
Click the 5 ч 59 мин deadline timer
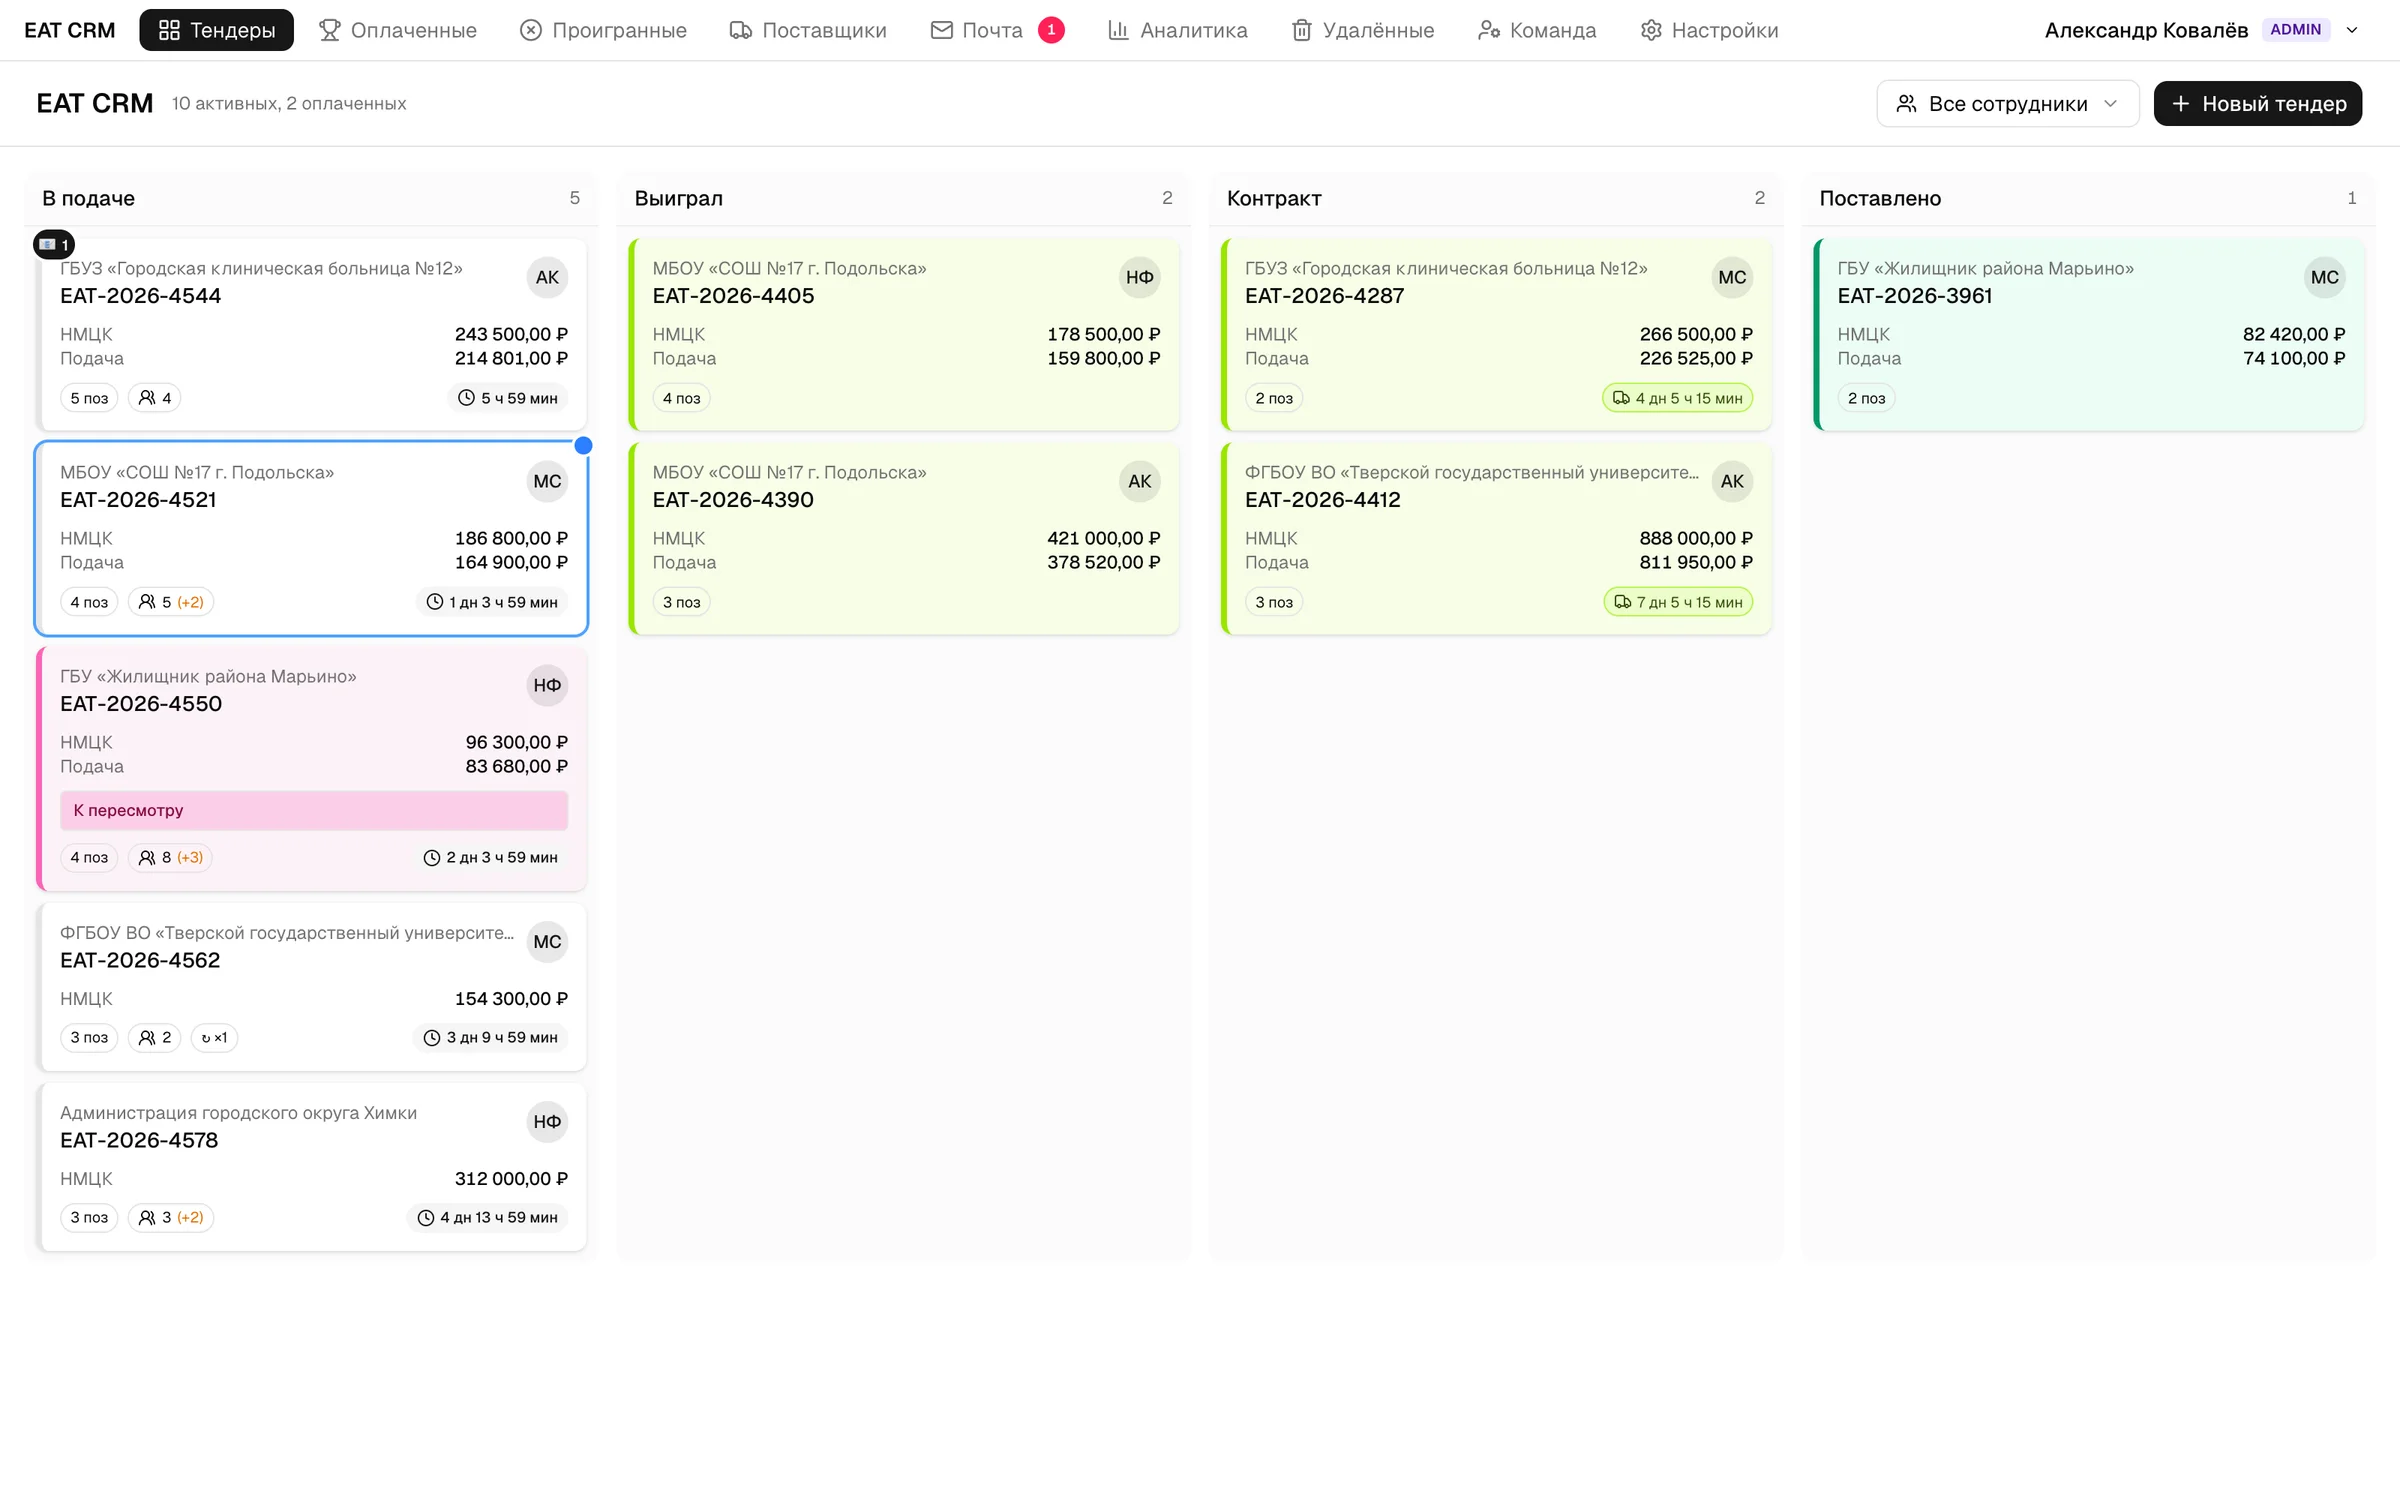tap(508, 398)
